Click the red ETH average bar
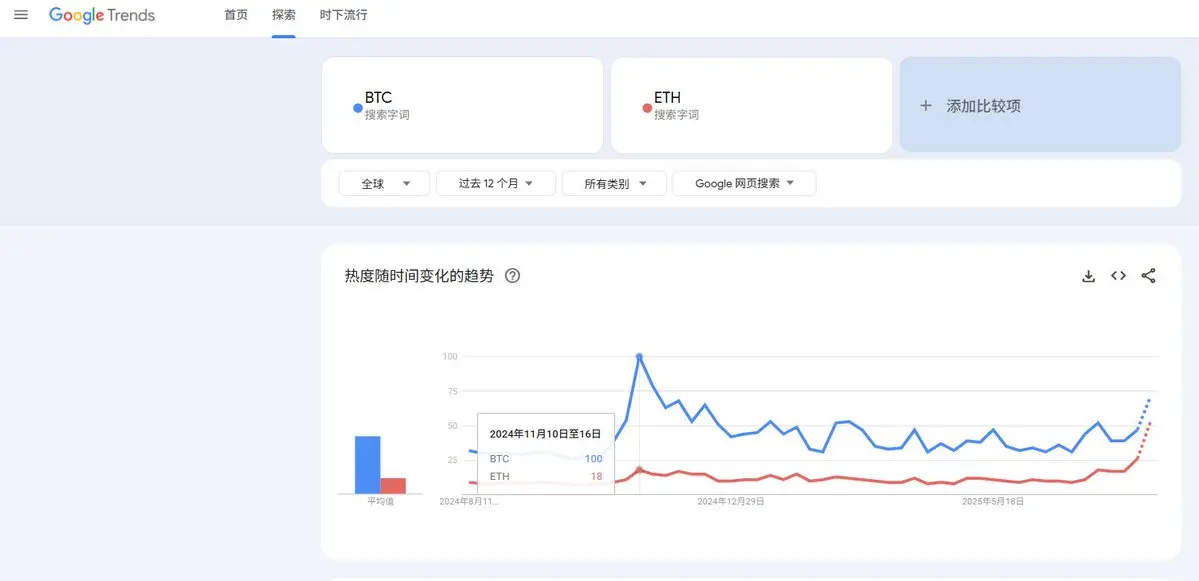The height and width of the screenshot is (581, 1199). [393, 486]
